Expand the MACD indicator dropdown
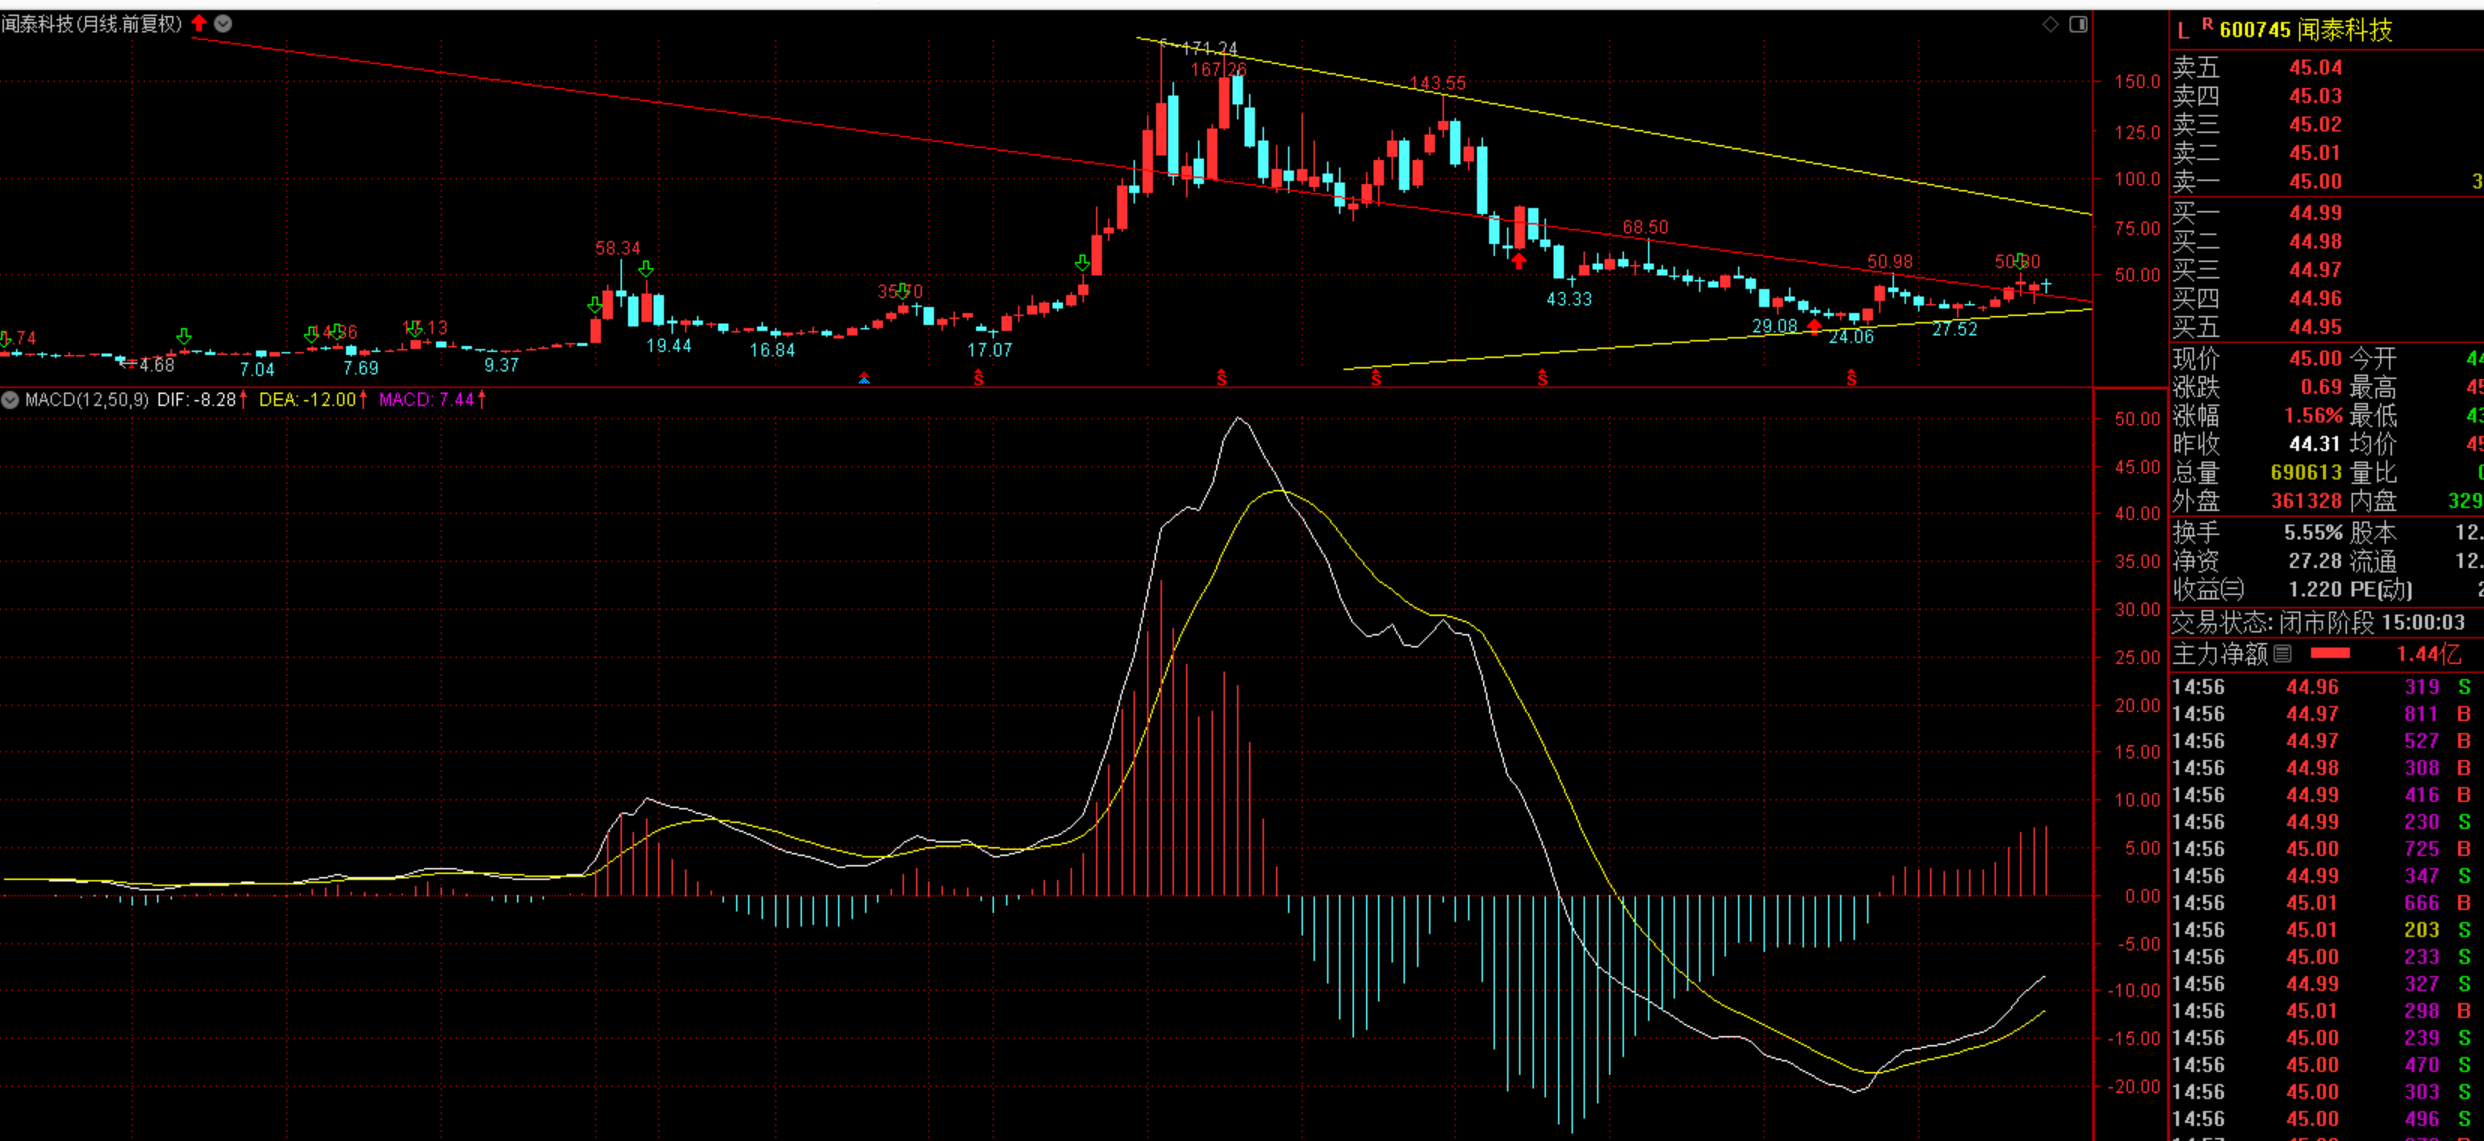This screenshot has width=2484, height=1141. (x=10, y=400)
